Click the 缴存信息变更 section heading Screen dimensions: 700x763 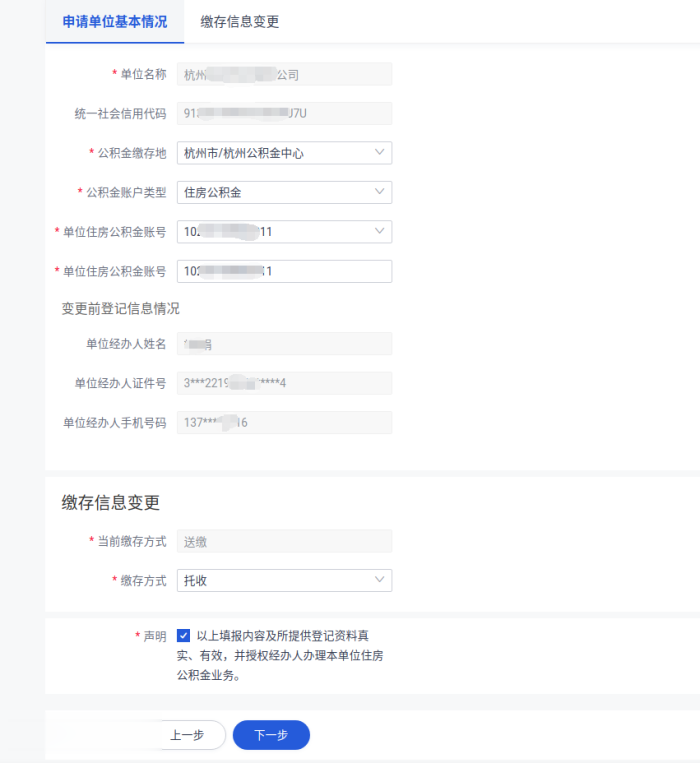111,503
